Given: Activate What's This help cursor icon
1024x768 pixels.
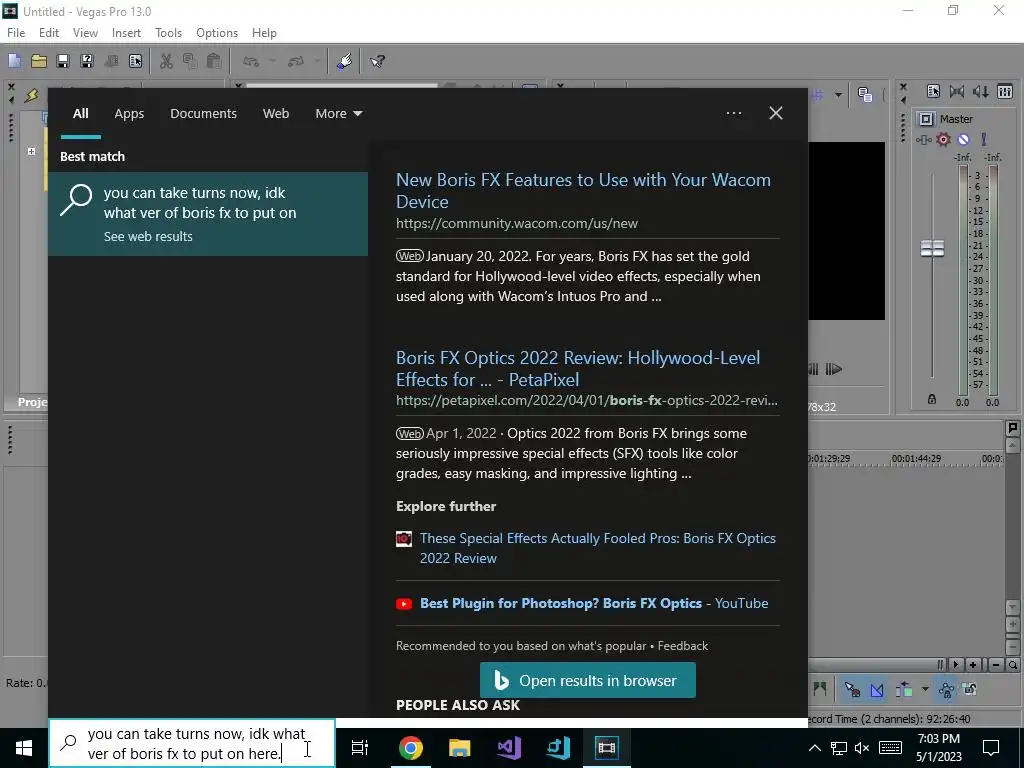Looking at the screenshot, I should tap(377, 61).
